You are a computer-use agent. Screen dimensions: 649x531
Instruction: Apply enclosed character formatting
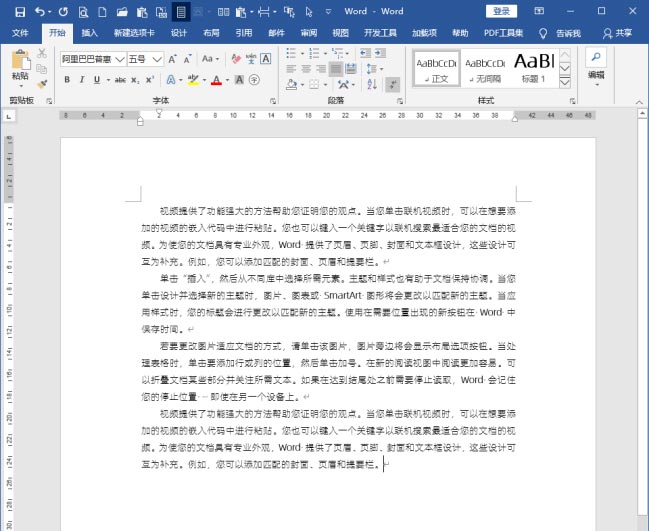click(x=255, y=79)
